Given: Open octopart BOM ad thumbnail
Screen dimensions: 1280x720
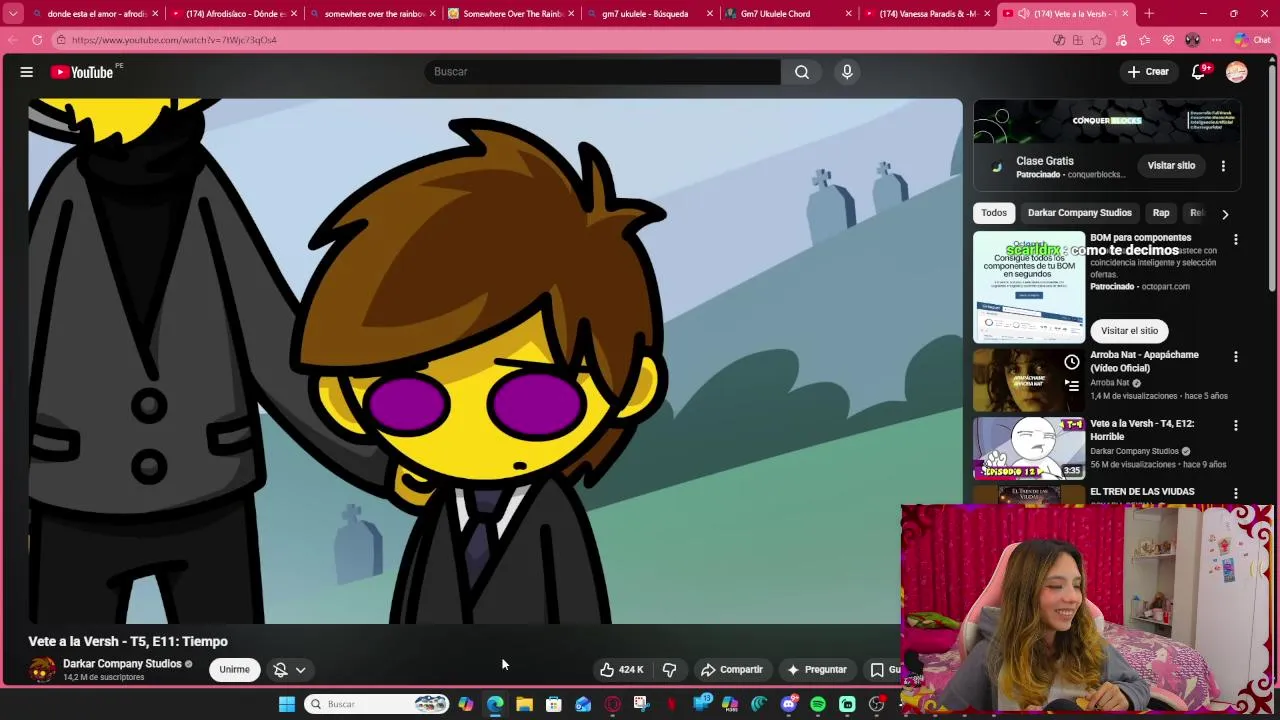Looking at the screenshot, I should pos(1029,288).
